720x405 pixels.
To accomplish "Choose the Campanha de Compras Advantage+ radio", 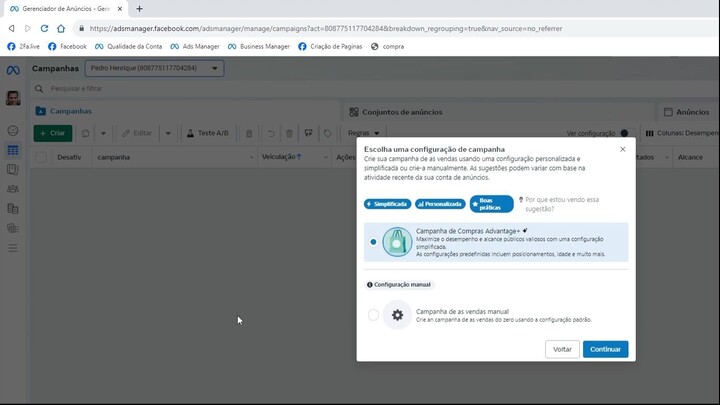I will coord(373,242).
